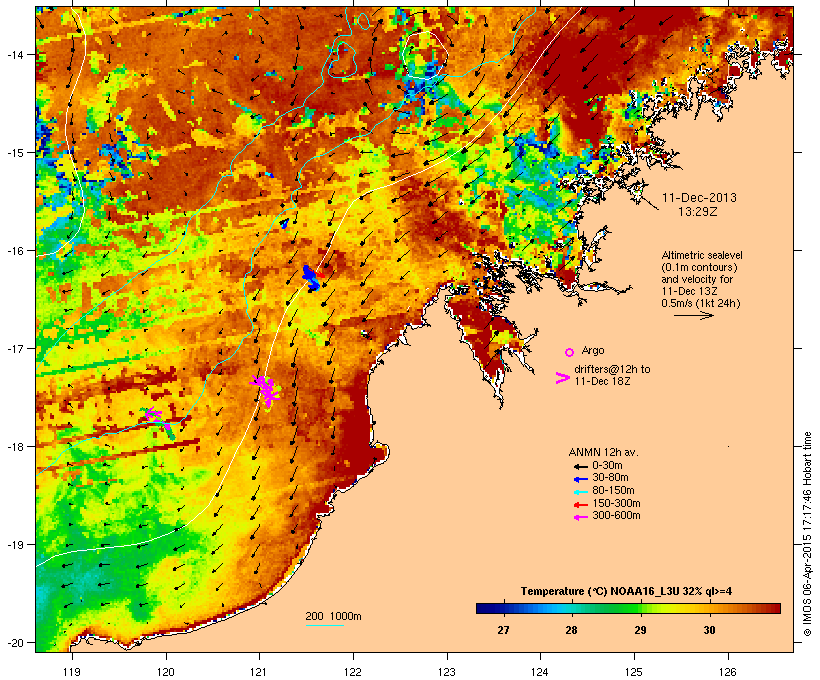Click the black 0-30m legend arrow

(580, 466)
